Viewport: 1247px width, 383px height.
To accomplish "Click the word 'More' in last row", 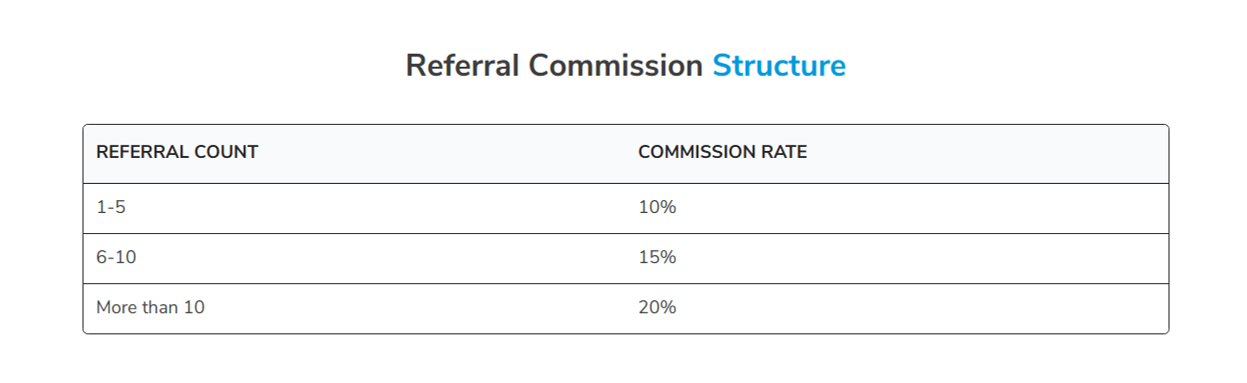I will click(x=115, y=308).
